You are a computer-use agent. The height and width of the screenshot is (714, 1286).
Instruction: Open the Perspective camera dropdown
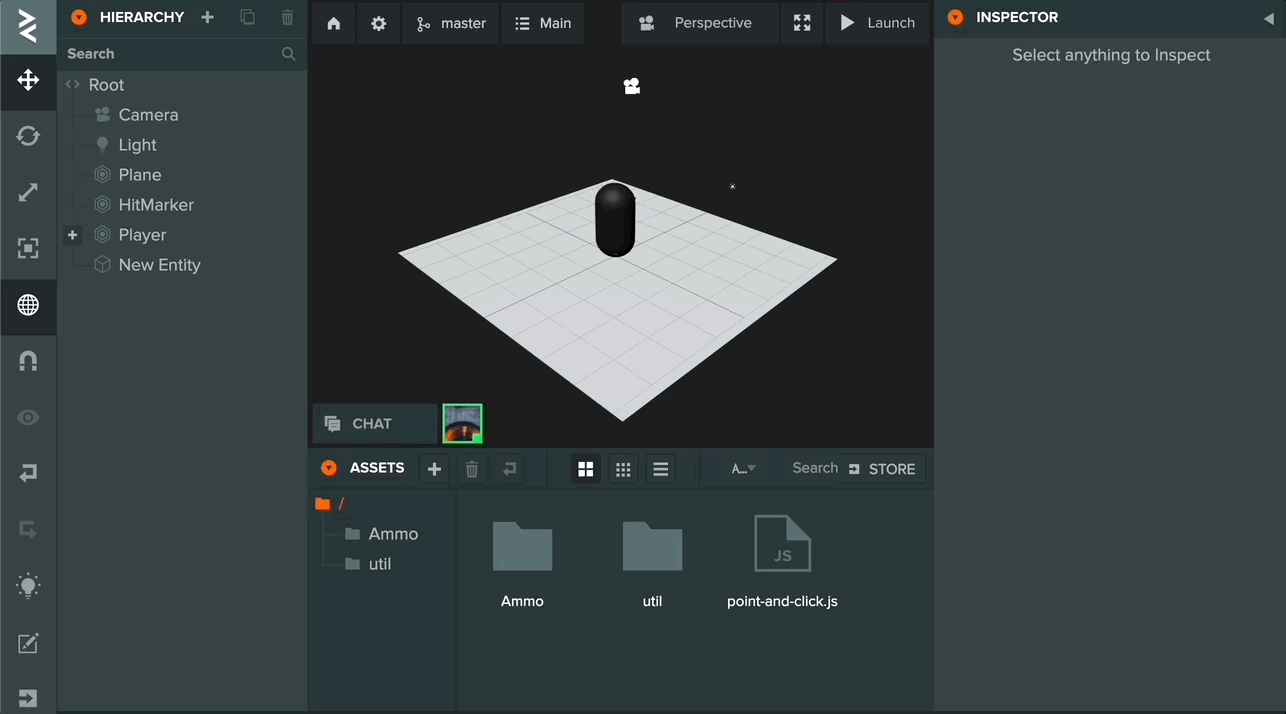coord(700,23)
